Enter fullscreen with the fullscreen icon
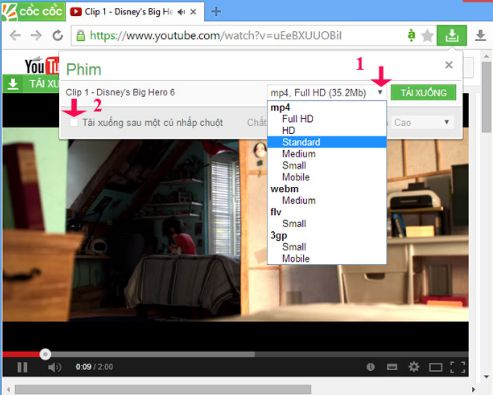Viewport: 493px width, 395px height. coord(457,367)
